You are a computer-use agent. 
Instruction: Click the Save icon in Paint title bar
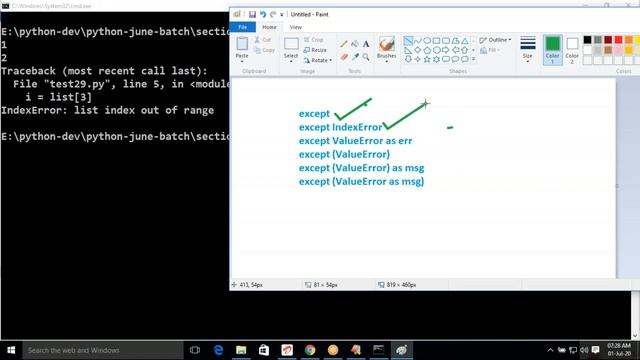pos(252,14)
